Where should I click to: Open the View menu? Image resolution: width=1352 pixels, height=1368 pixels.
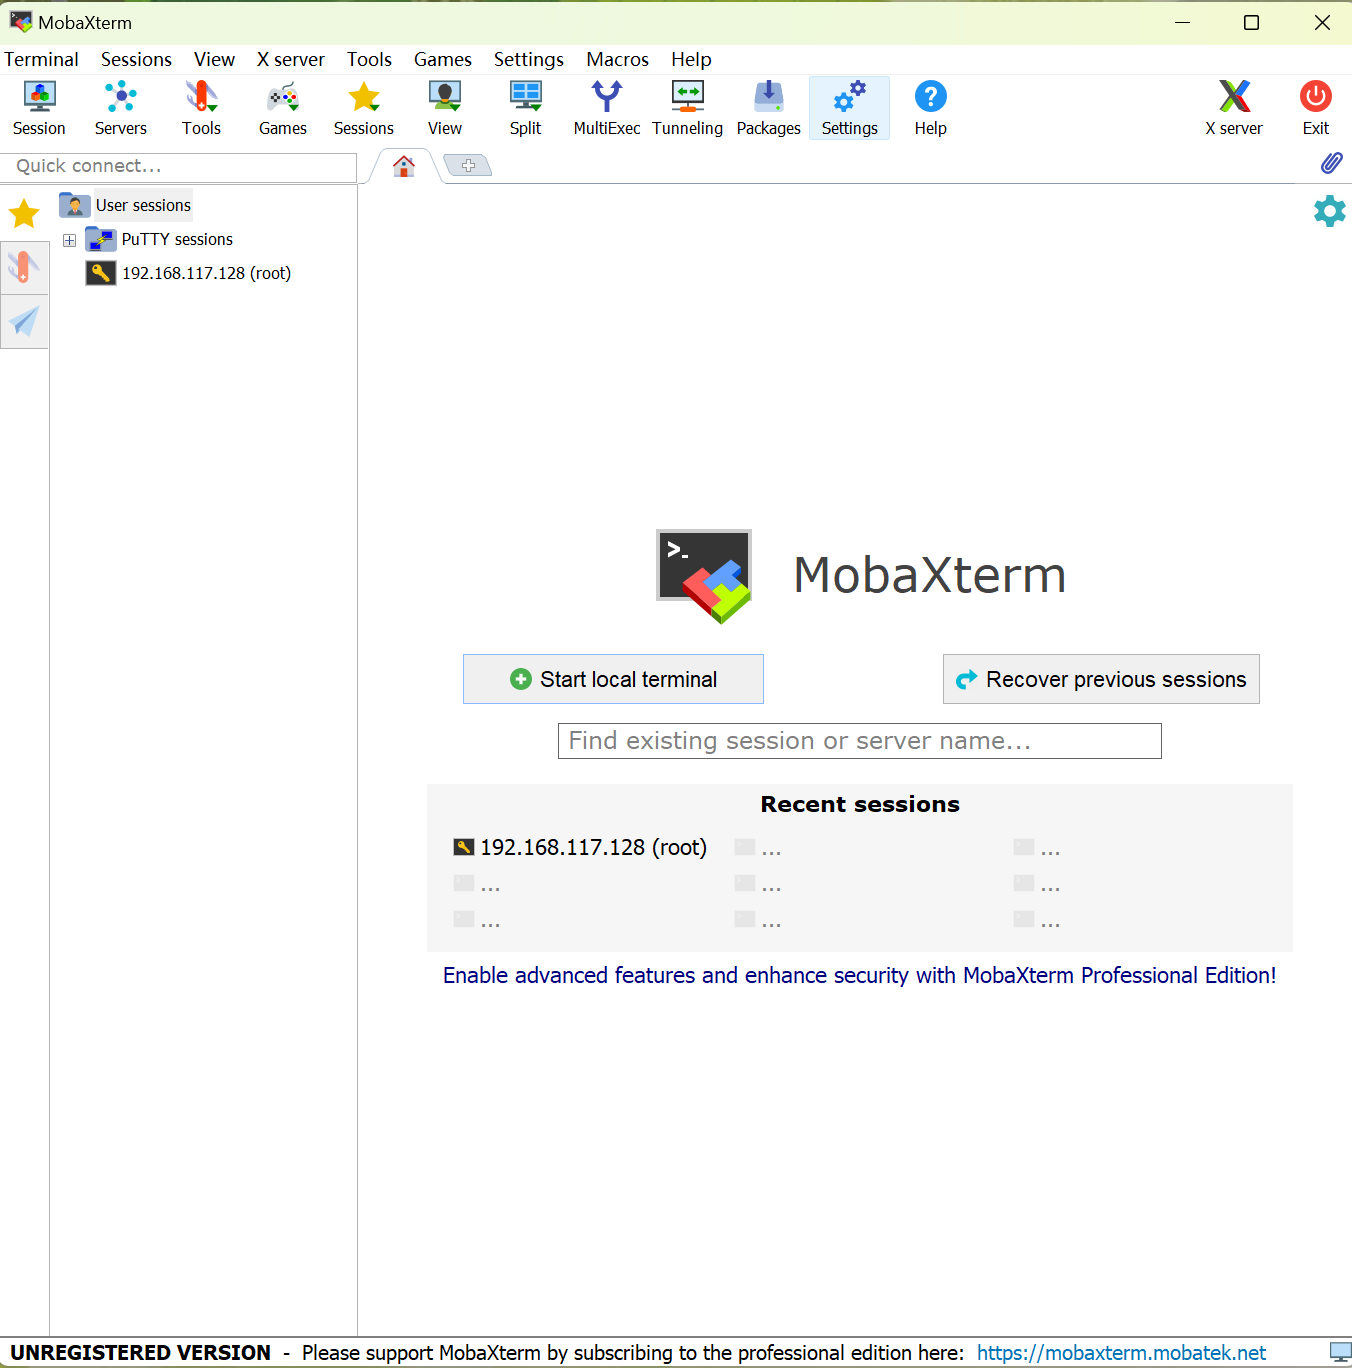pyautogui.click(x=214, y=59)
